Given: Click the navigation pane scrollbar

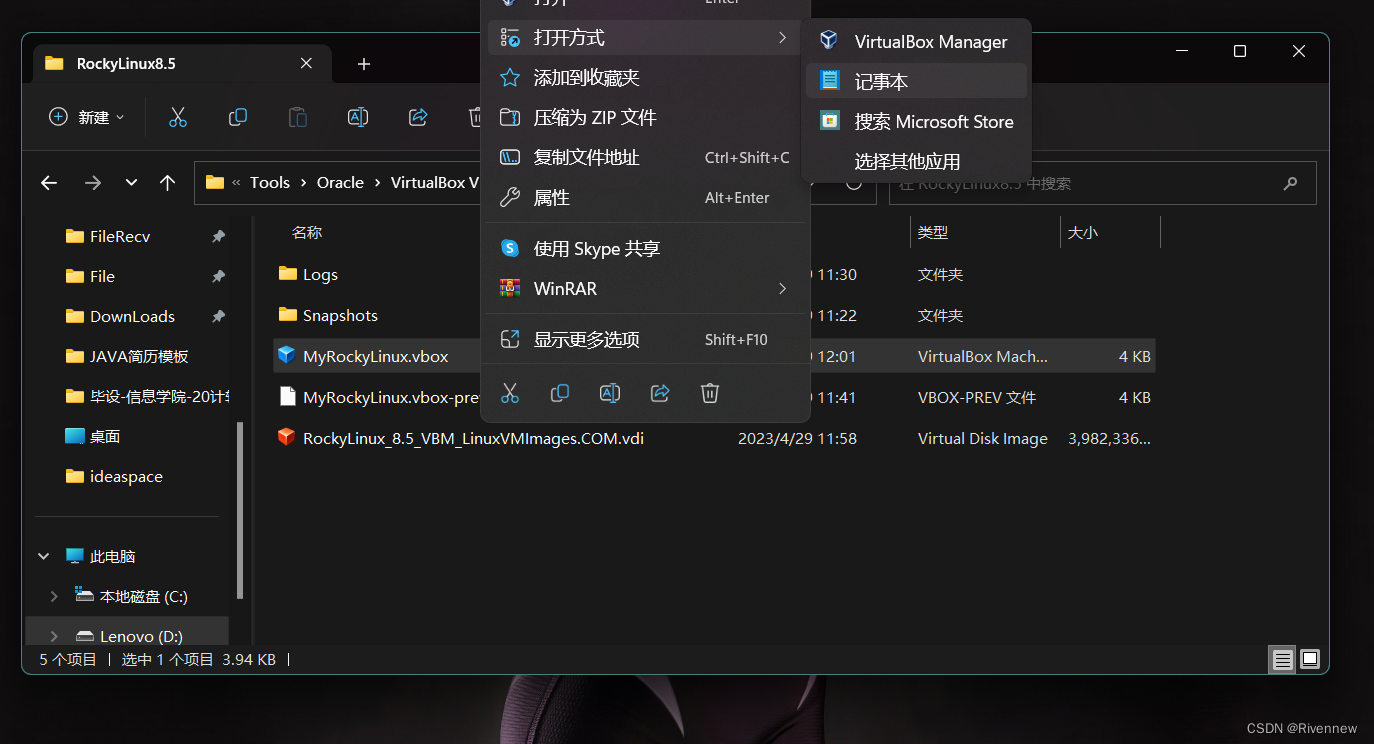Looking at the screenshot, I should 239,510.
